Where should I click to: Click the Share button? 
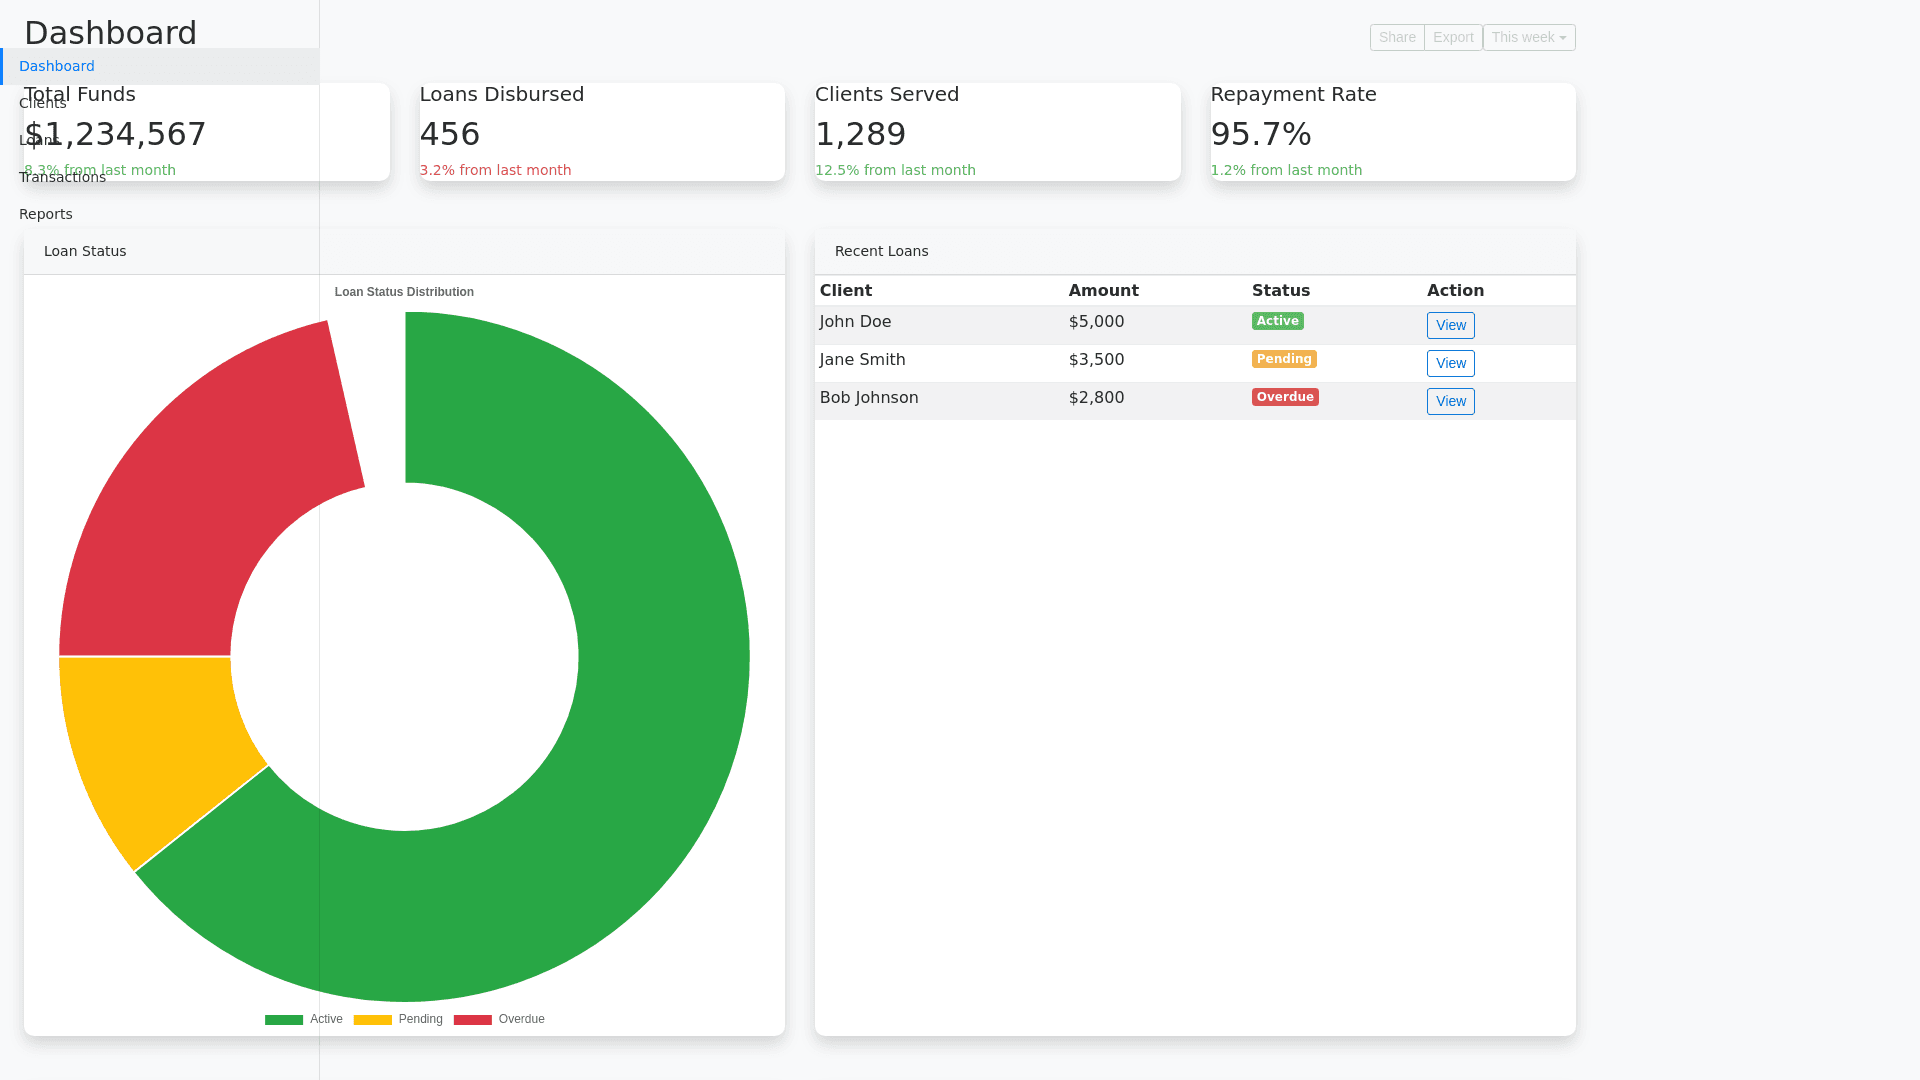click(x=1397, y=37)
